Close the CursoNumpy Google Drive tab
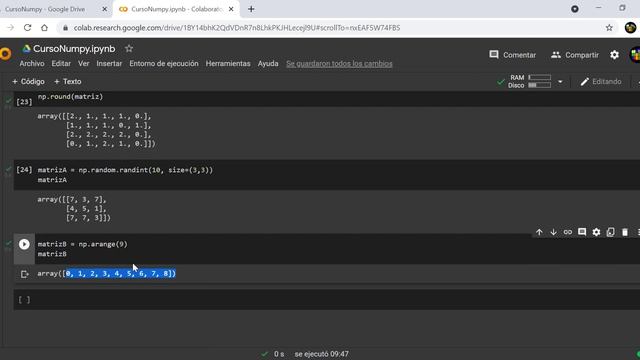Screen dimensions: 640x360 coord(104,9)
